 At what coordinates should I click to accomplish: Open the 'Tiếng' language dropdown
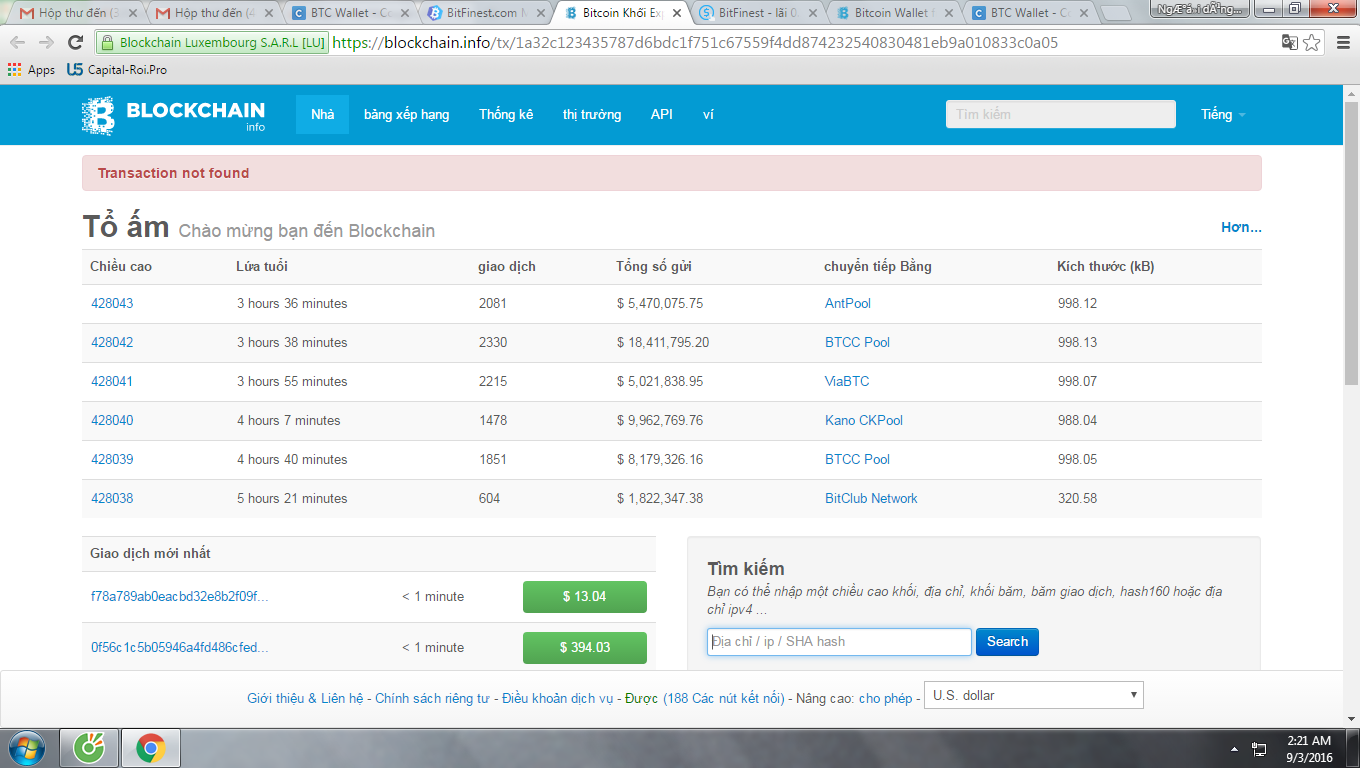1223,115
